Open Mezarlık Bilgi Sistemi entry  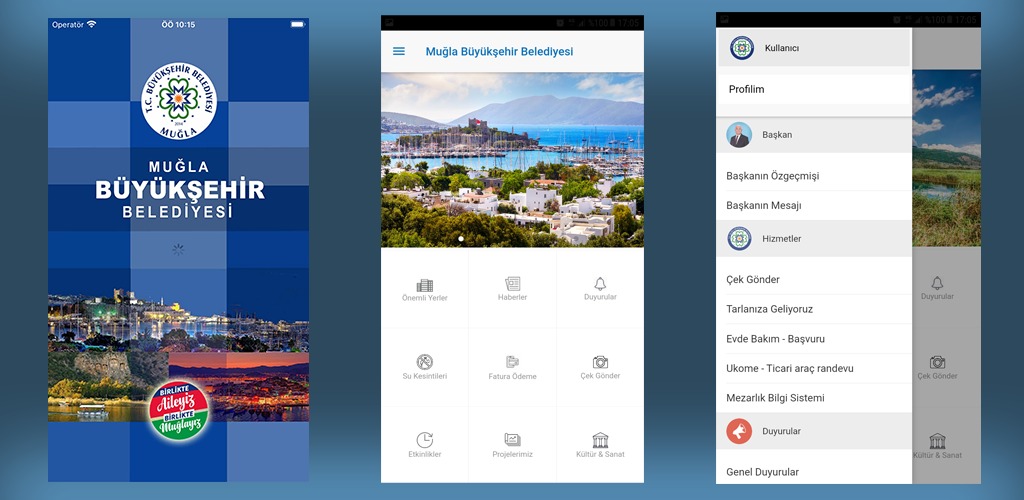pyautogui.click(x=814, y=398)
